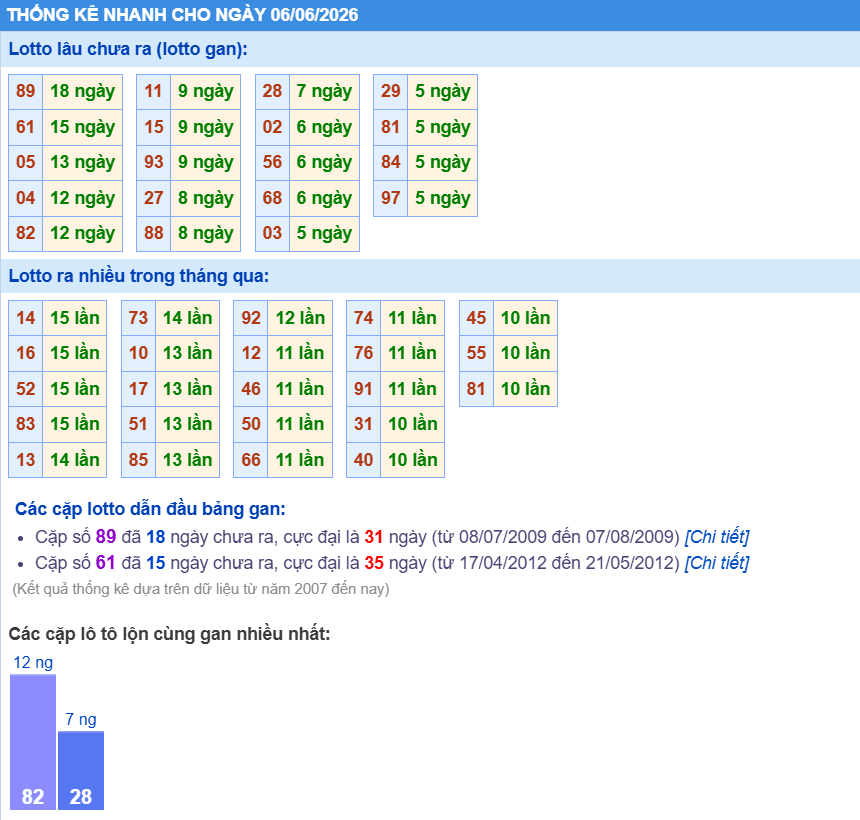
Task: Click purple number 61 in gan list
Action: [105, 563]
